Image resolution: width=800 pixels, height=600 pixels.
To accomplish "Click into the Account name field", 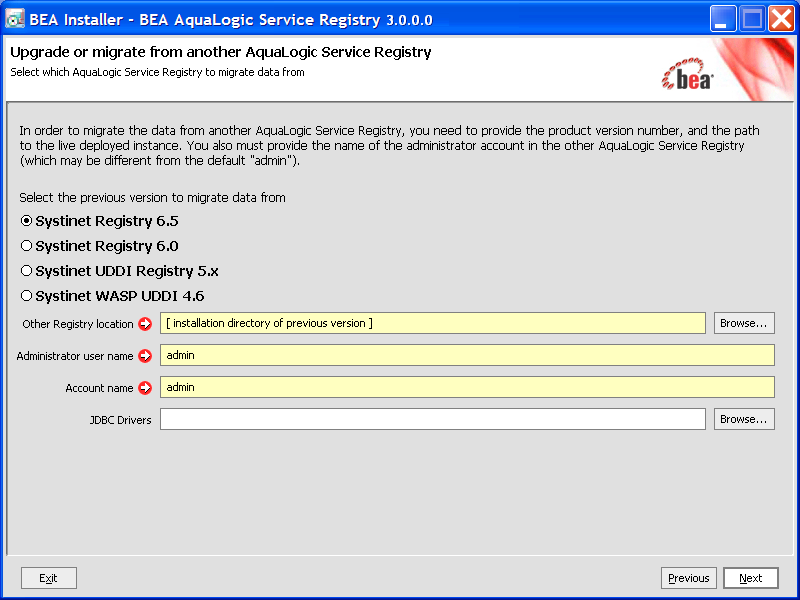I will tap(467, 387).
